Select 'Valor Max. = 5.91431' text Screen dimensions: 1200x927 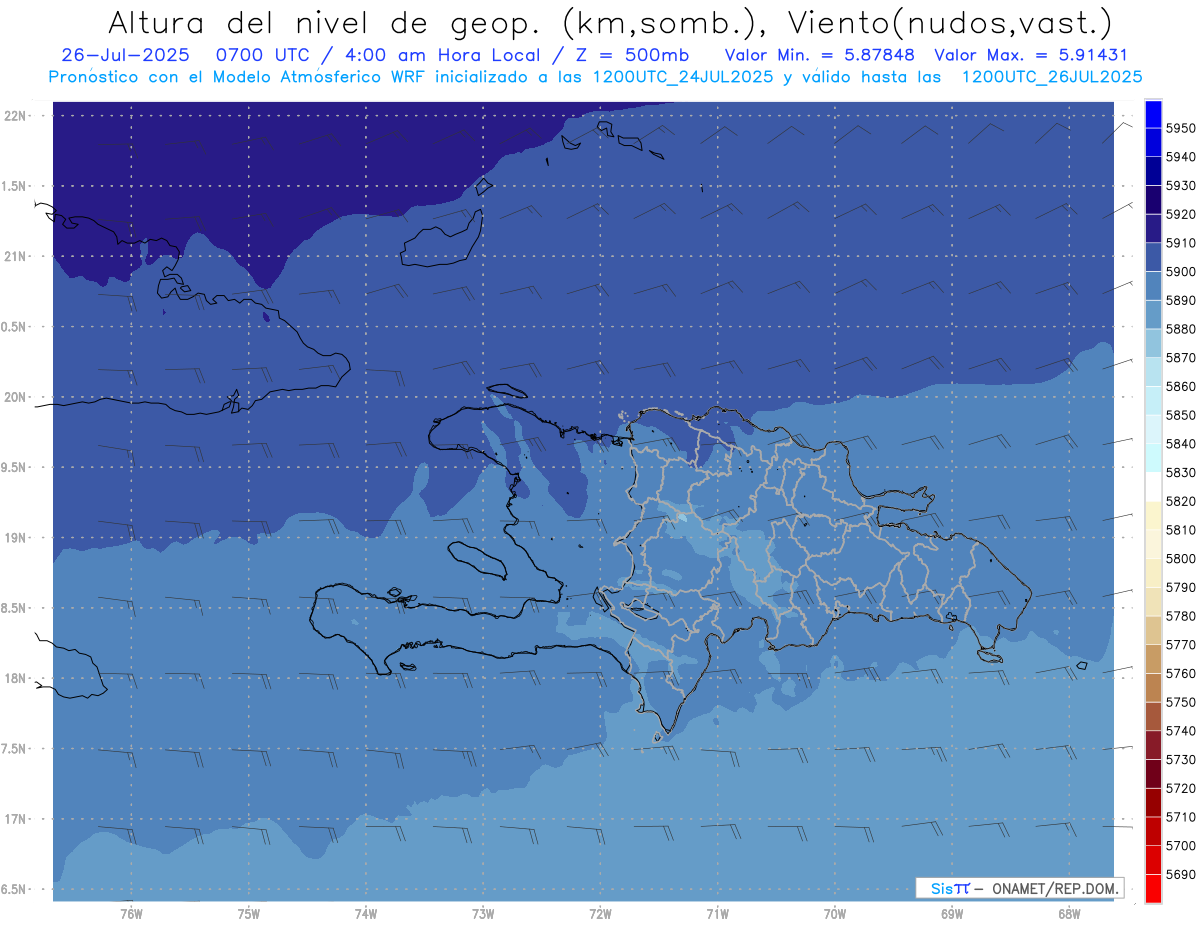1031,55
